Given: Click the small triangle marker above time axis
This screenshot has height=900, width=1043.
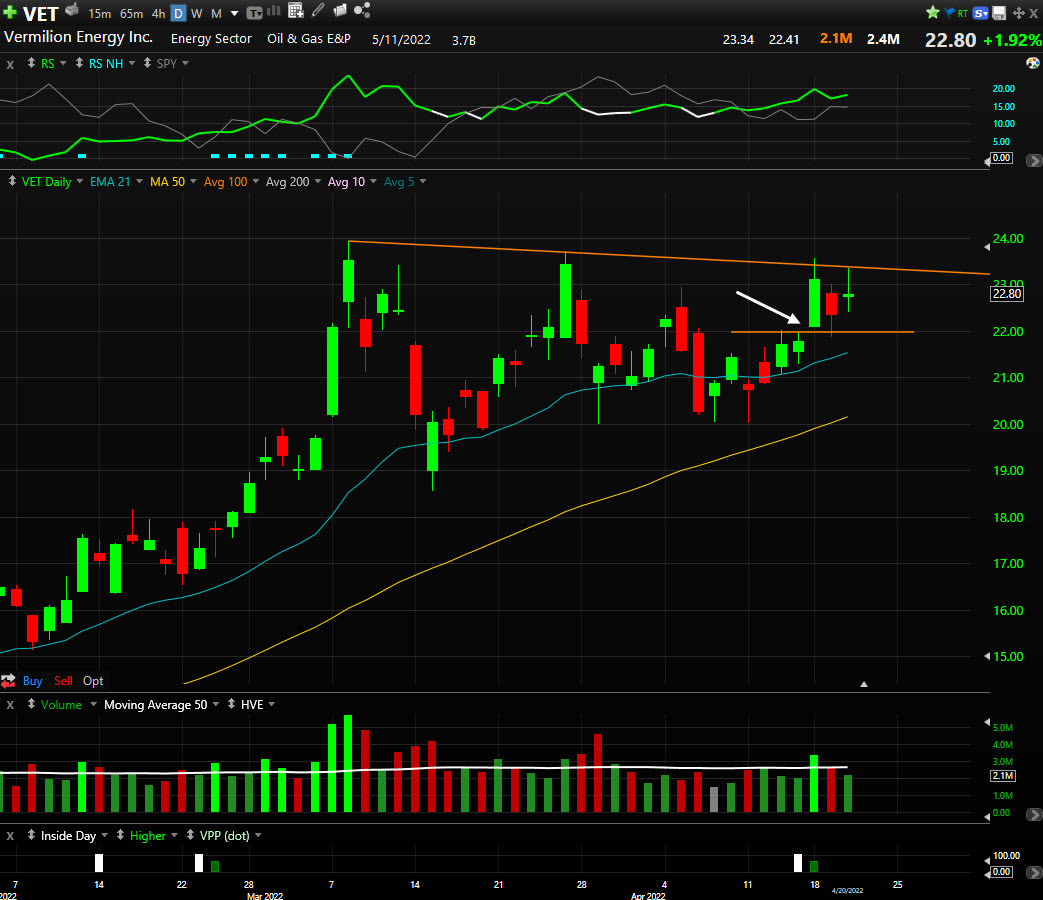Looking at the screenshot, I should coord(863,684).
